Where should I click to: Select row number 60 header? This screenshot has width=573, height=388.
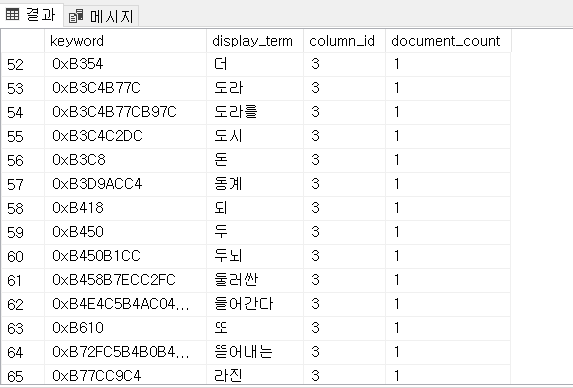pos(23,256)
